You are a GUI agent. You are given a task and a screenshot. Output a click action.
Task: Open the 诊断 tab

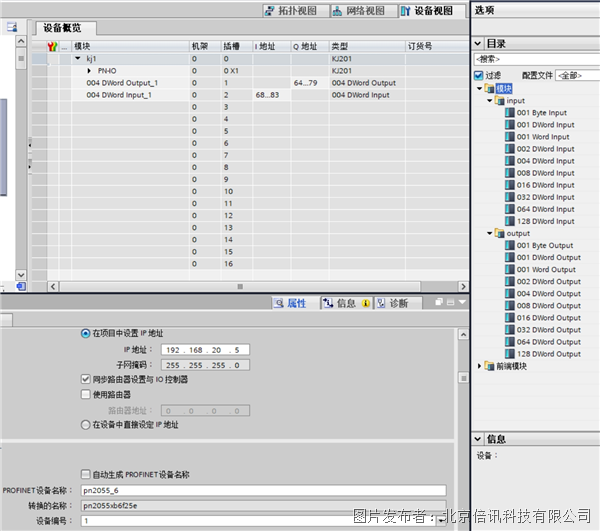(x=398, y=303)
